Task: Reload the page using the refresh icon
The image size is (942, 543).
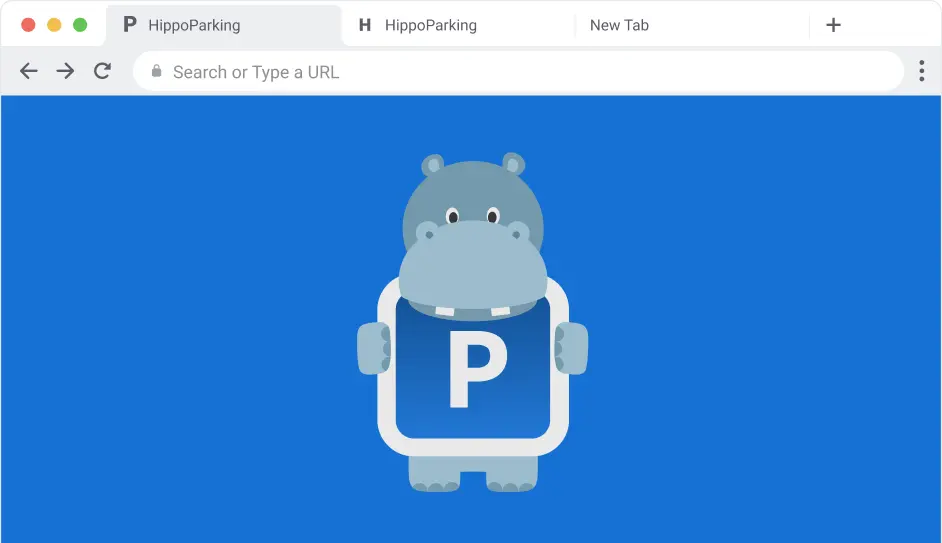Action: click(102, 71)
